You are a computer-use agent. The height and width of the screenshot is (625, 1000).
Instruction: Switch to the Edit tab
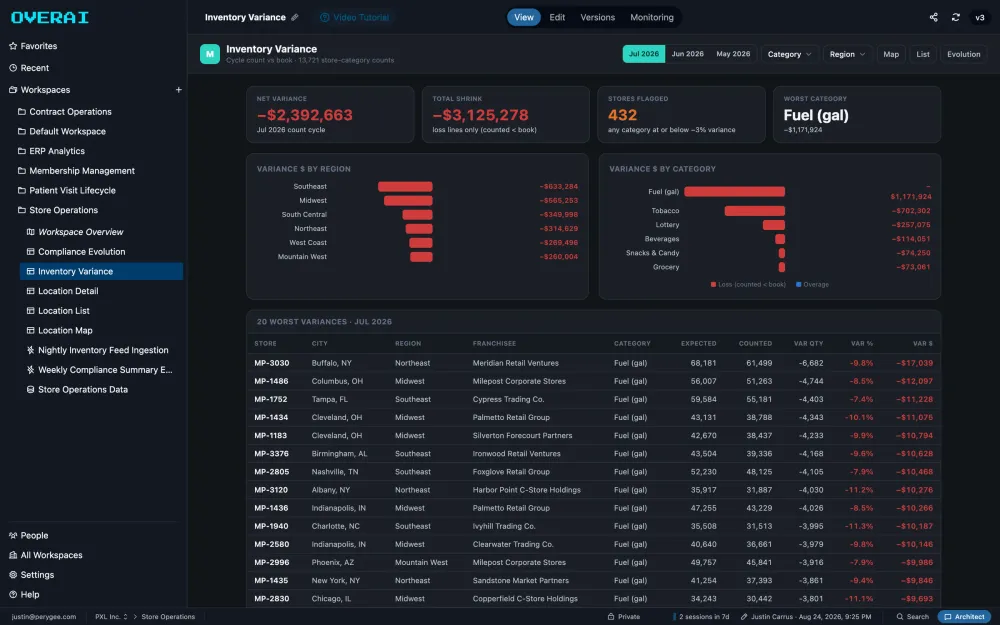557,17
